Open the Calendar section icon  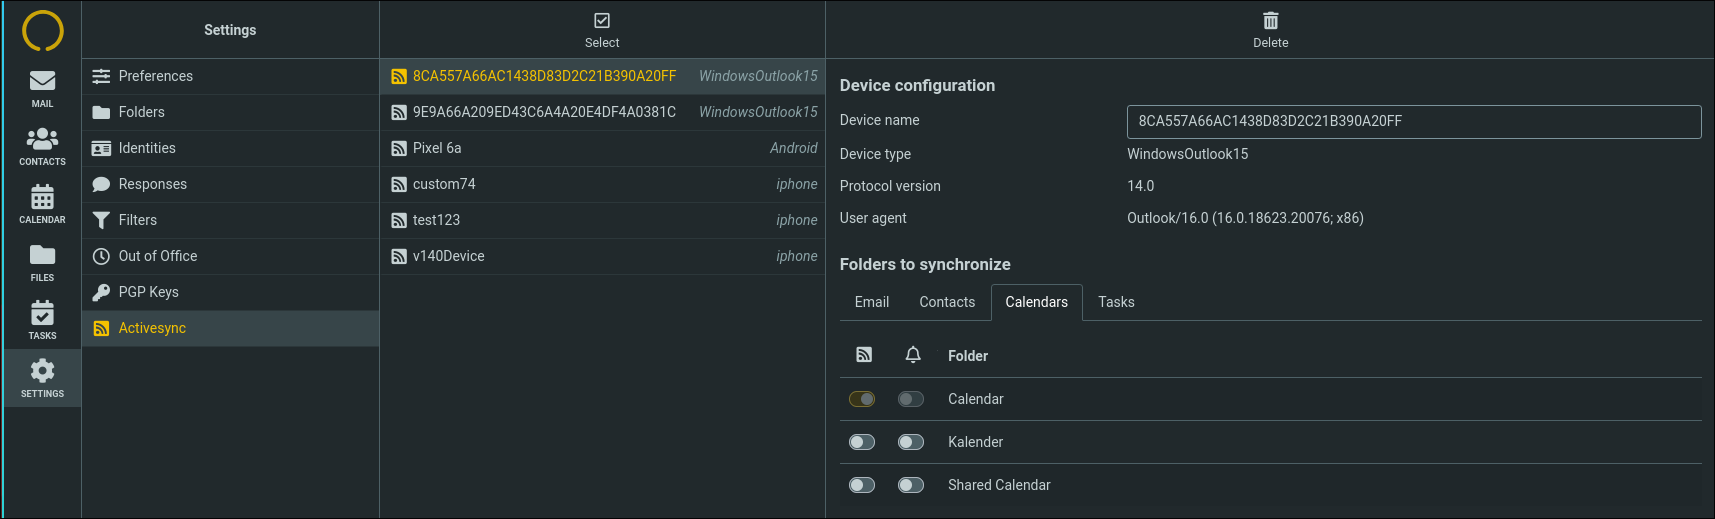[42, 197]
